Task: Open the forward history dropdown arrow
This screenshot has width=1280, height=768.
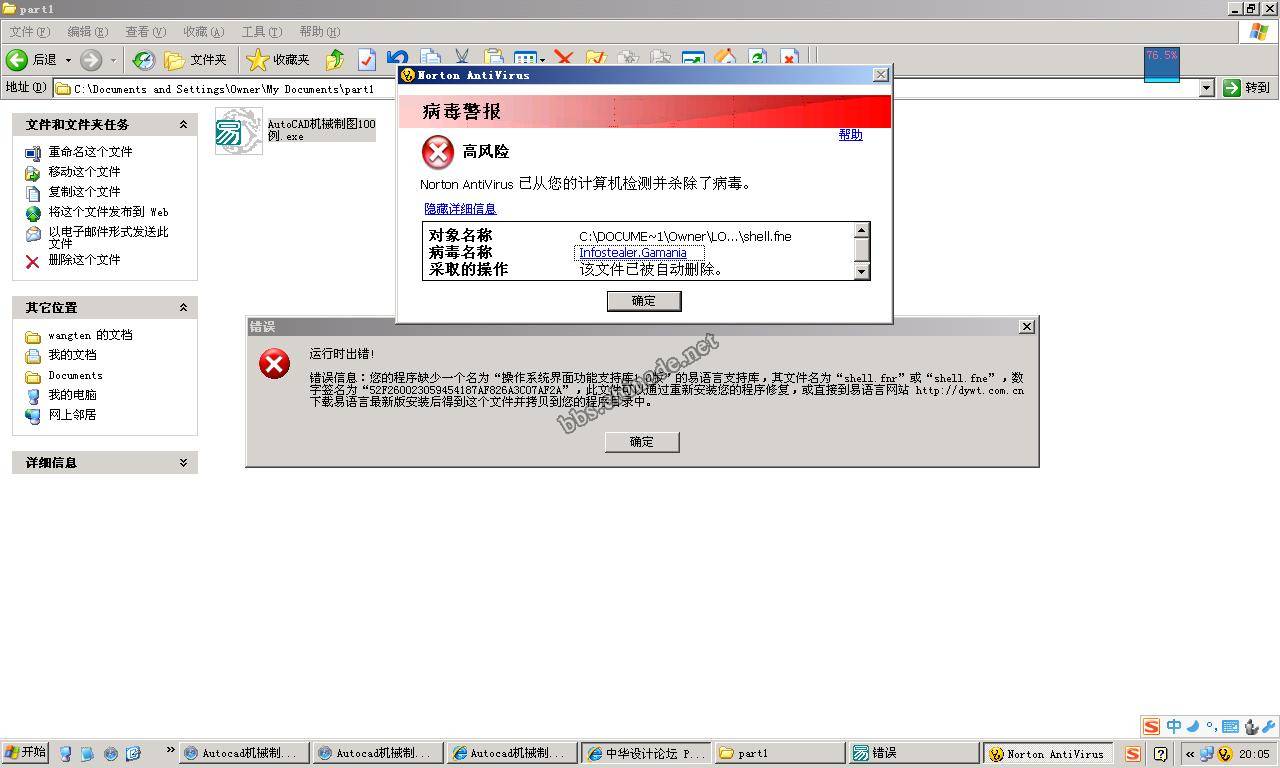Action: pos(113,60)
